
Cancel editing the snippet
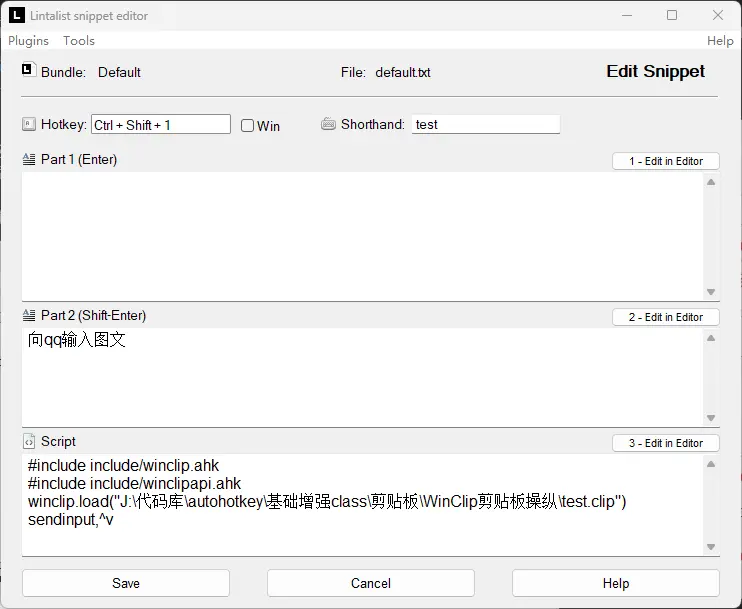[x=371, y=583]
